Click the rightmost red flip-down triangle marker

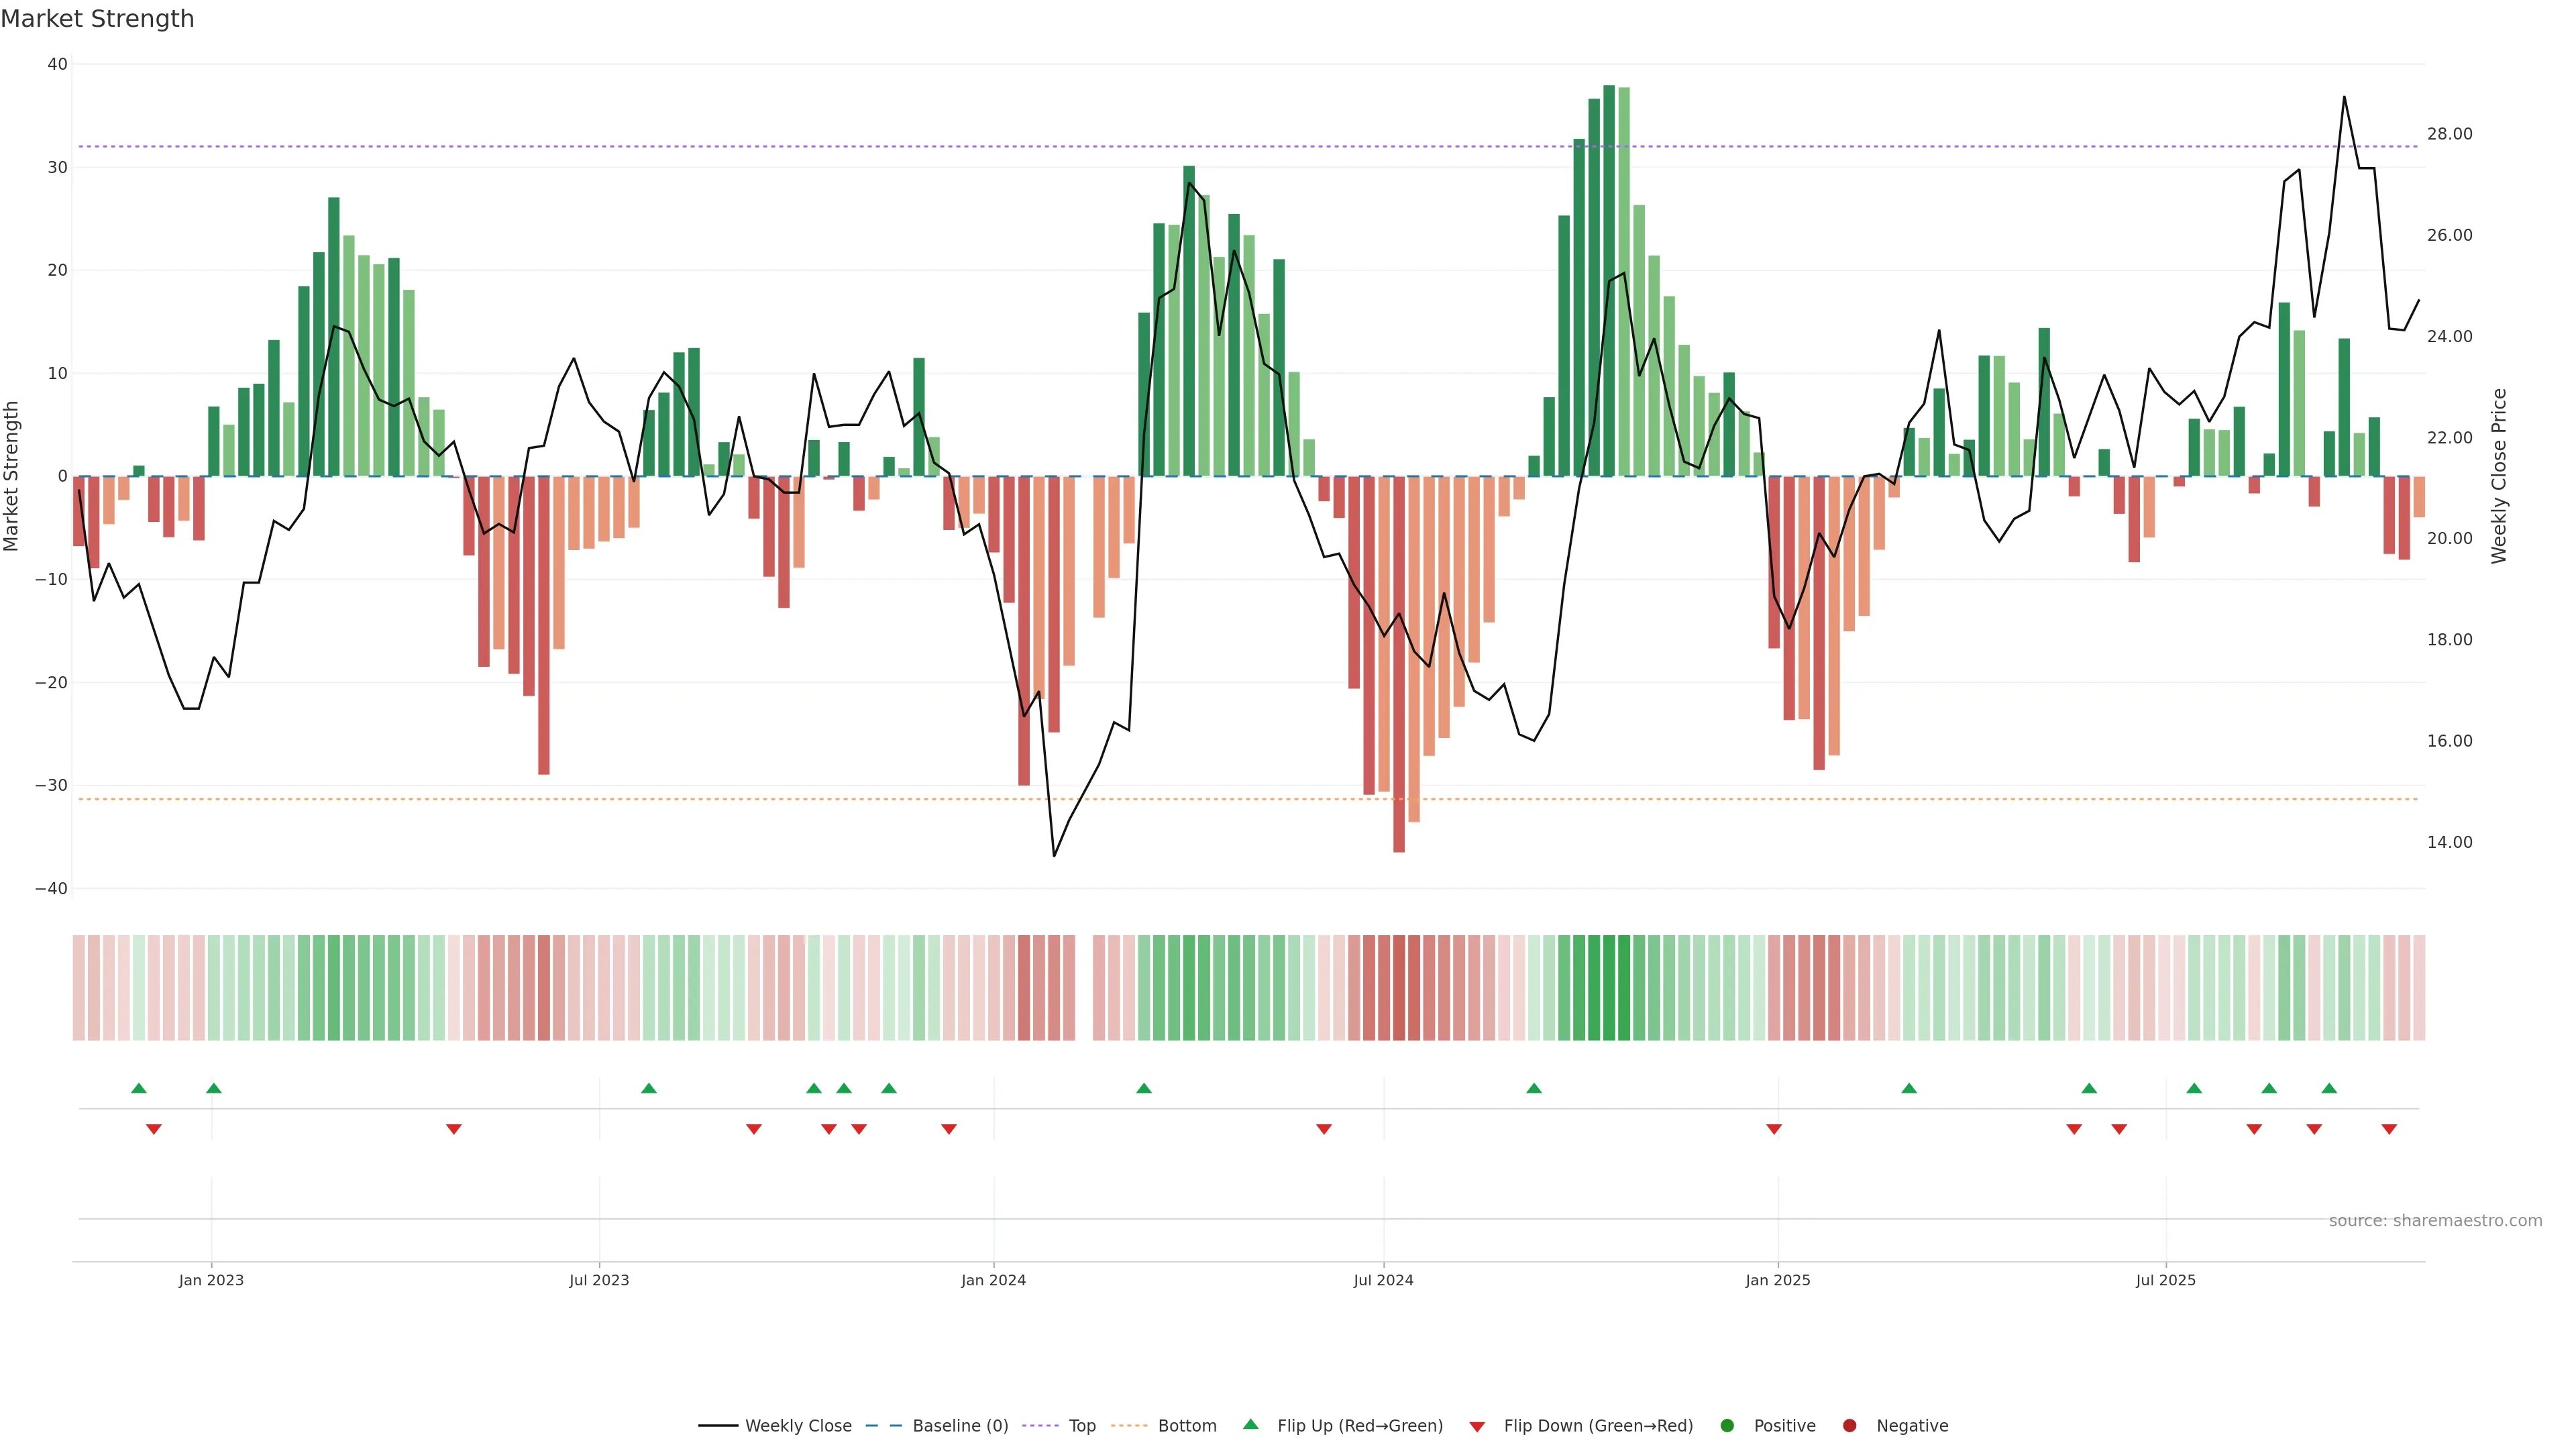tap(2389, 1129)
